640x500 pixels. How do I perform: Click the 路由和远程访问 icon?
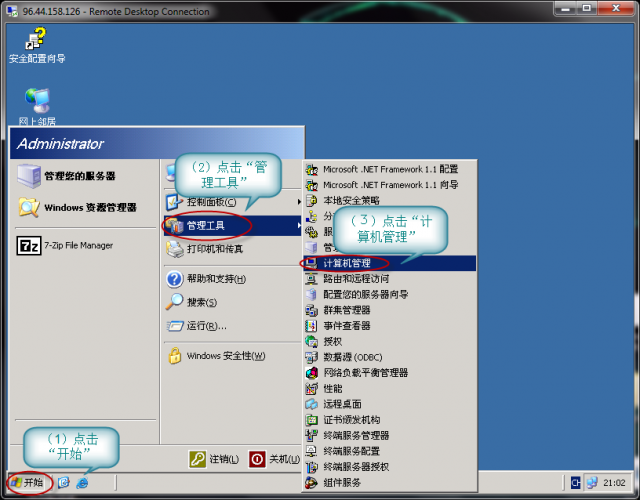[311, 279]
